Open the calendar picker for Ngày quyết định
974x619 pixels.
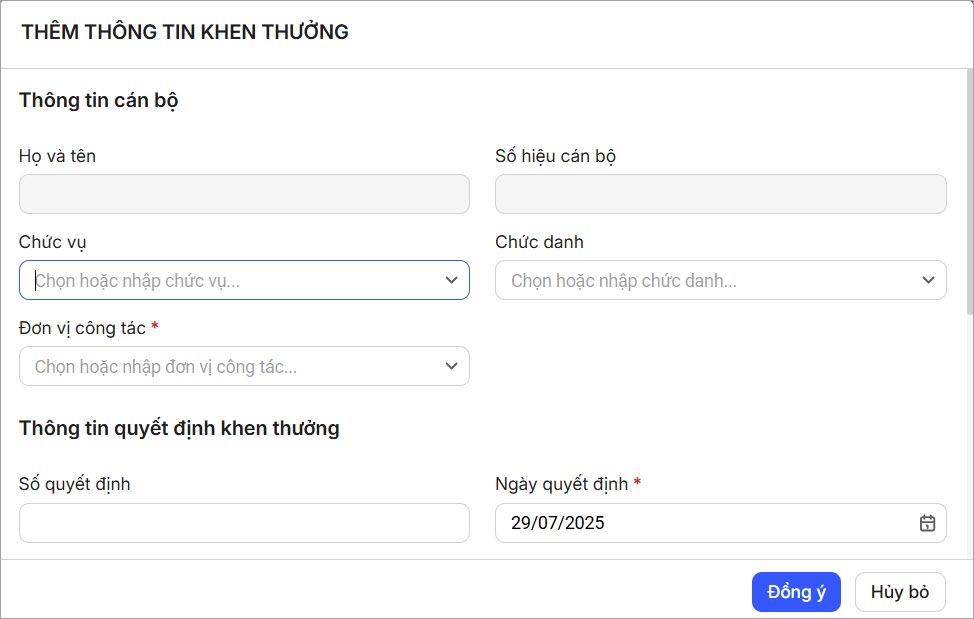(927, 523)
